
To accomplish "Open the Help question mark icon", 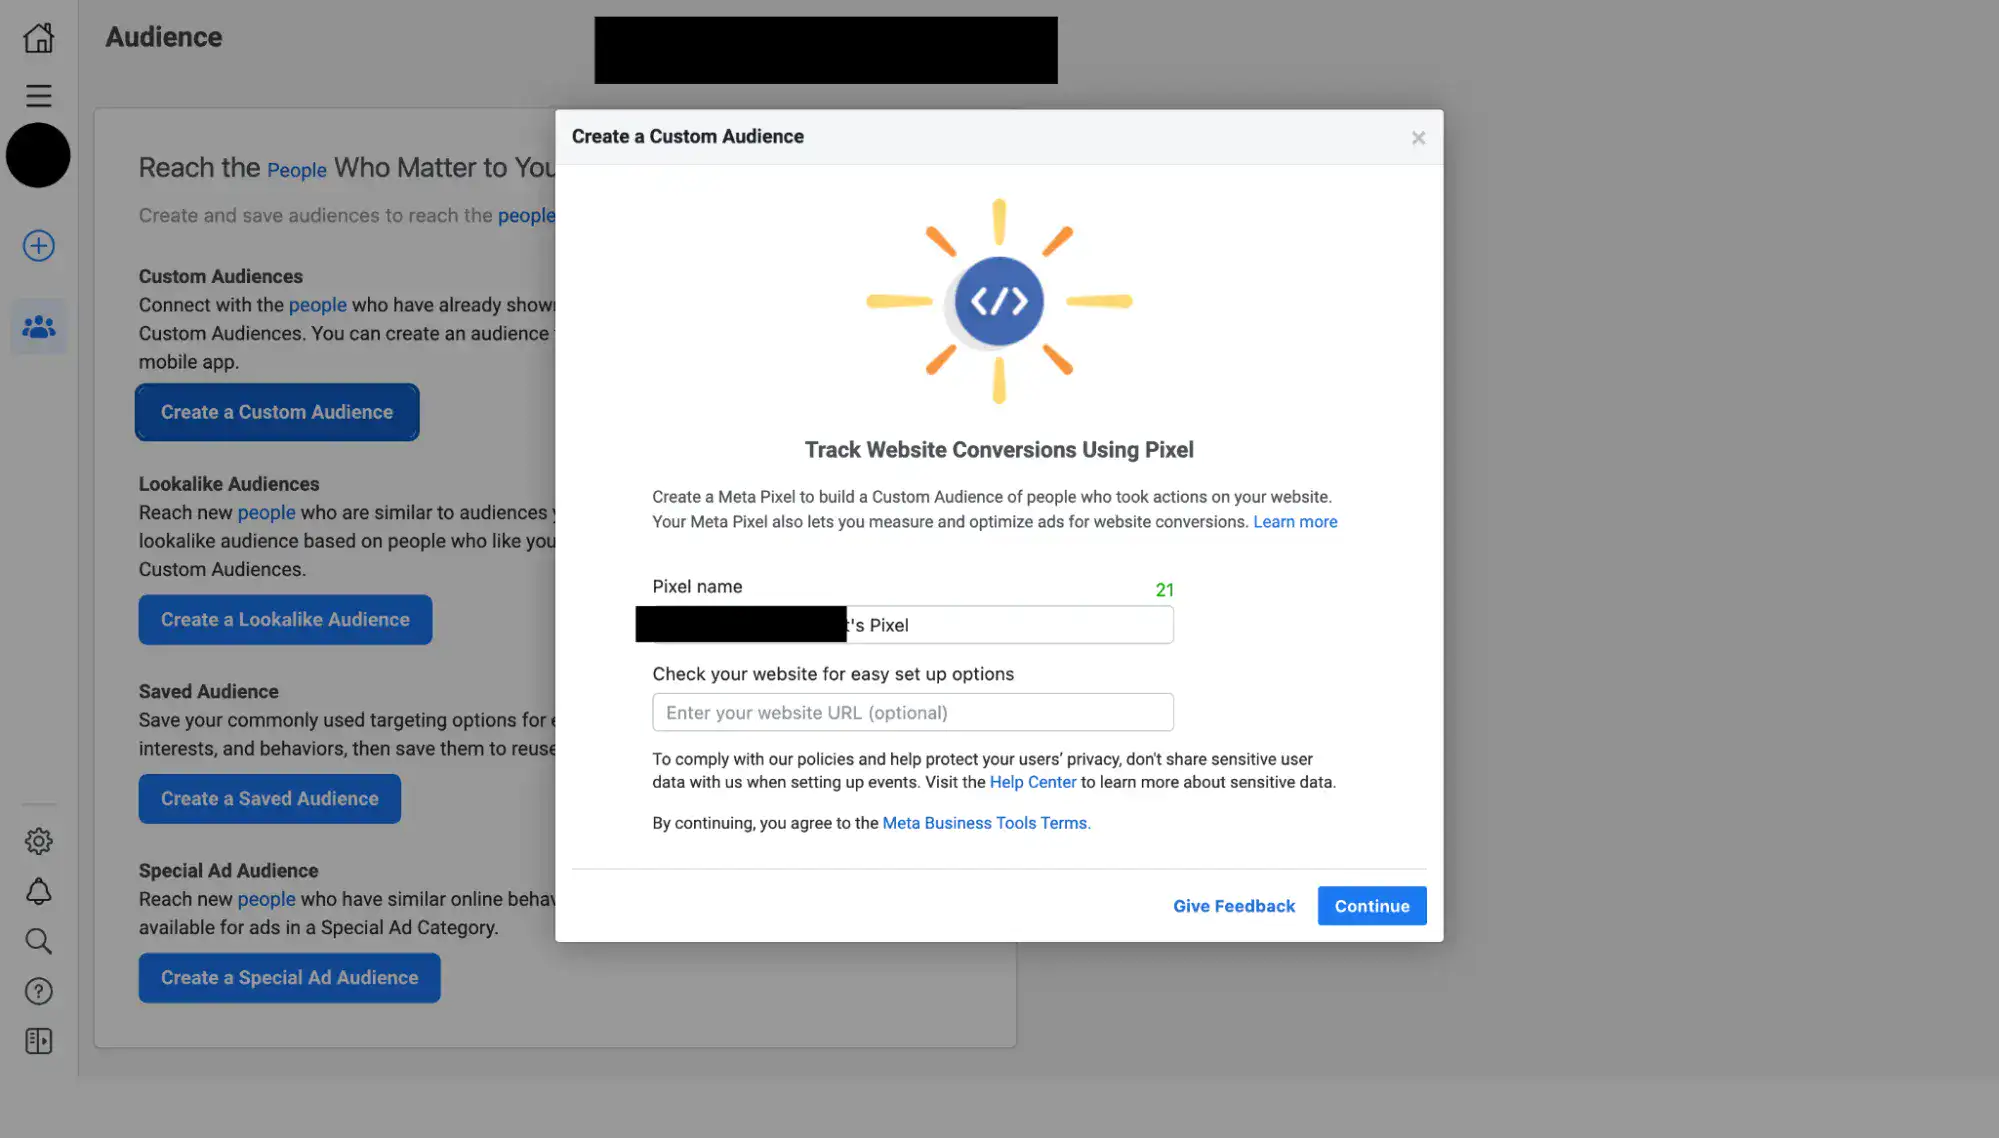I will click(38, 991).
